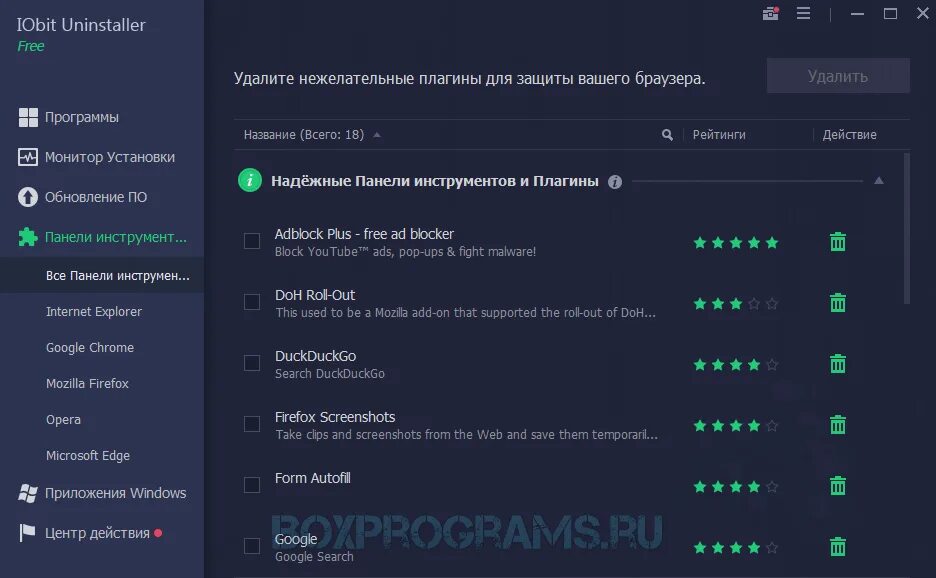Select Все Панели инструментов subitem

click(118, 276)
